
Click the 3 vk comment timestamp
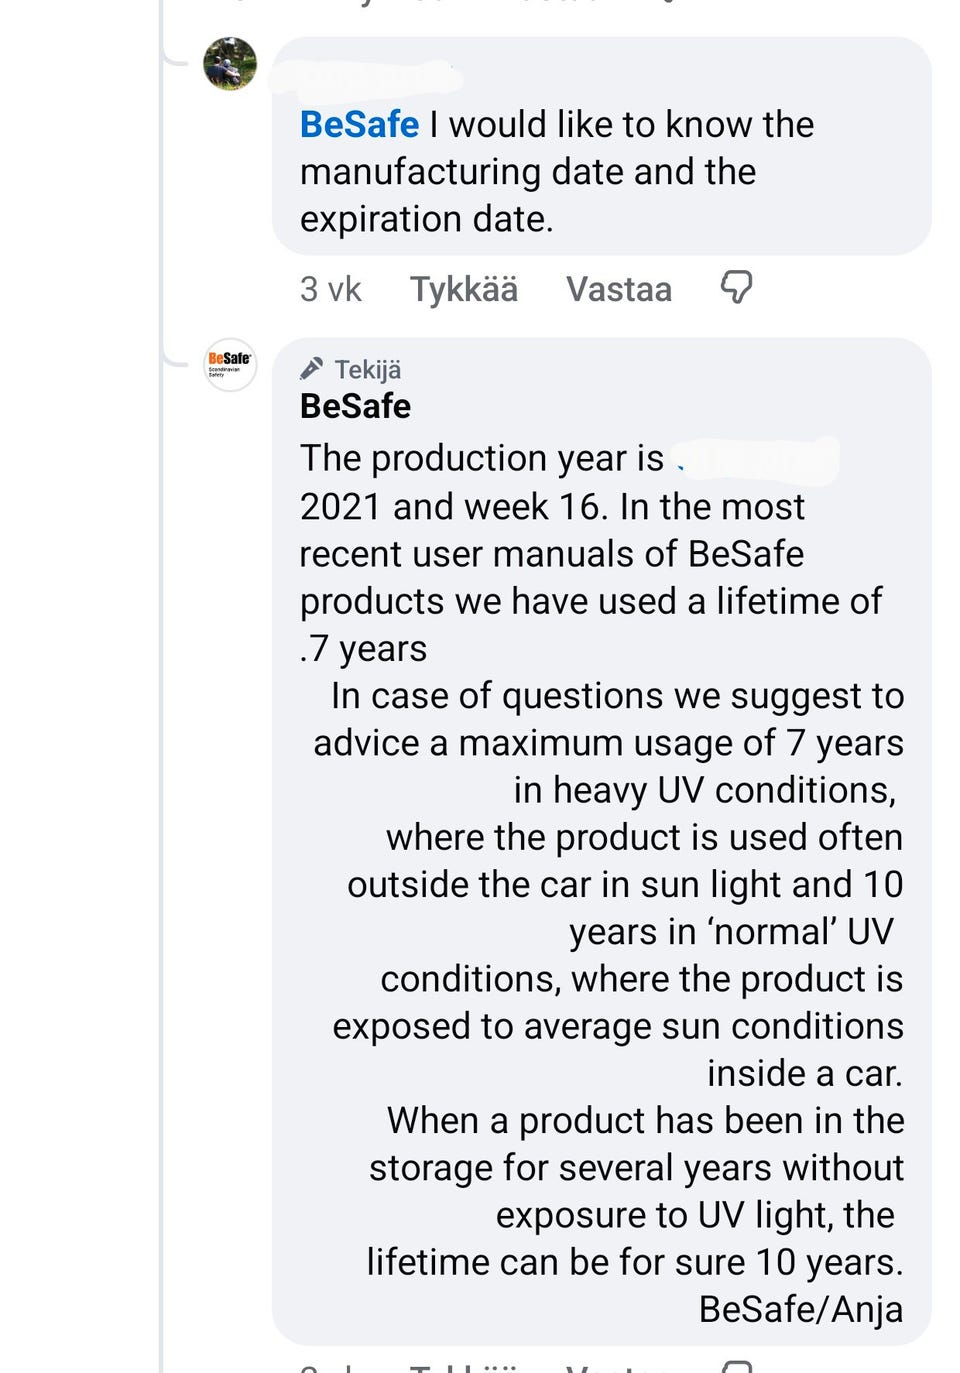[x=330, y=289]
